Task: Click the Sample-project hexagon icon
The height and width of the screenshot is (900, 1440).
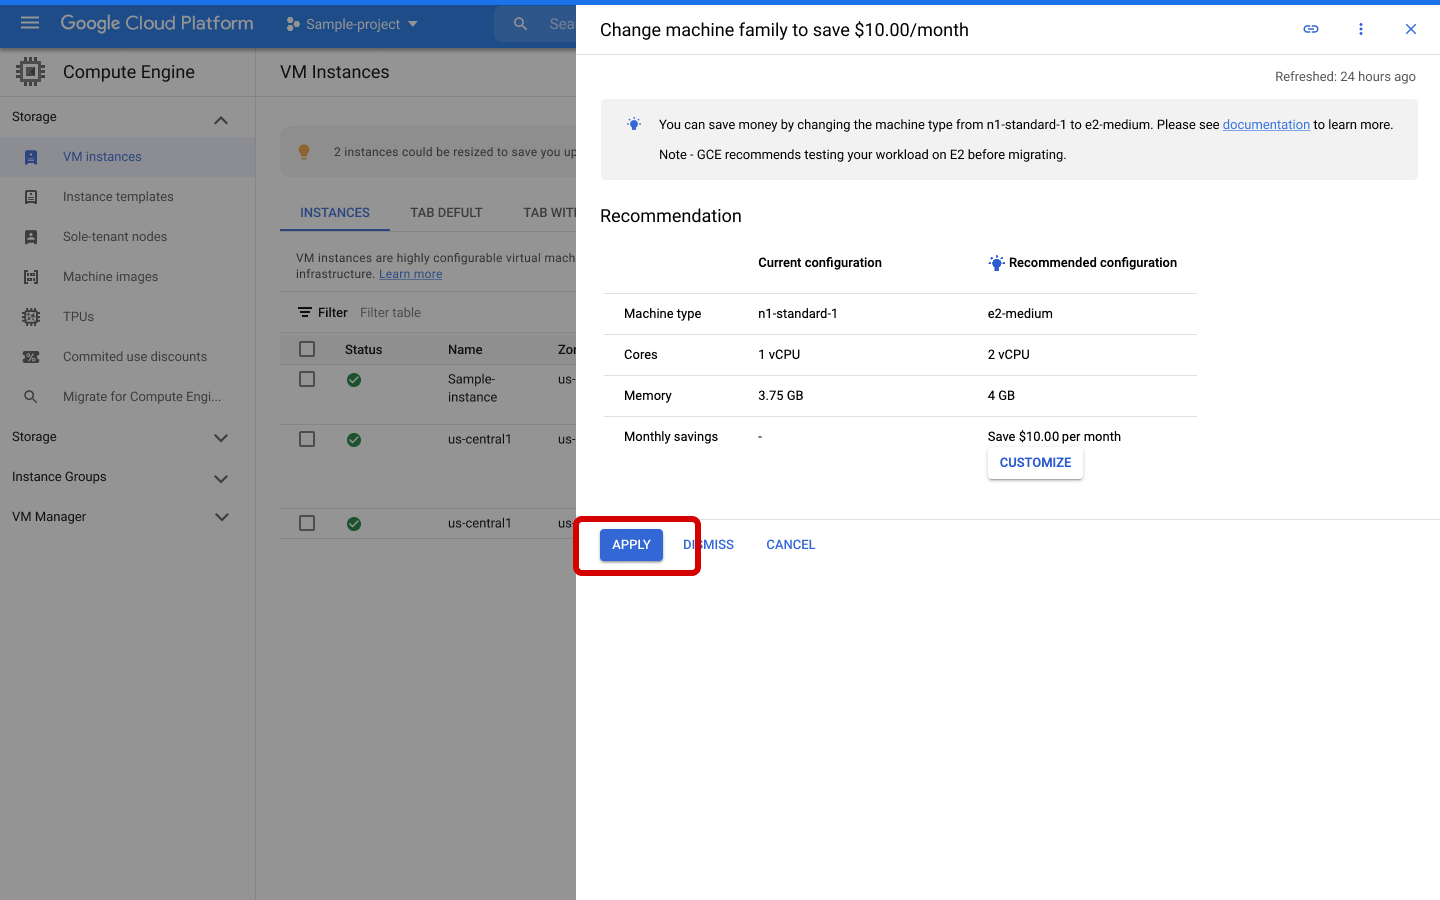Action: click(293, 24)
